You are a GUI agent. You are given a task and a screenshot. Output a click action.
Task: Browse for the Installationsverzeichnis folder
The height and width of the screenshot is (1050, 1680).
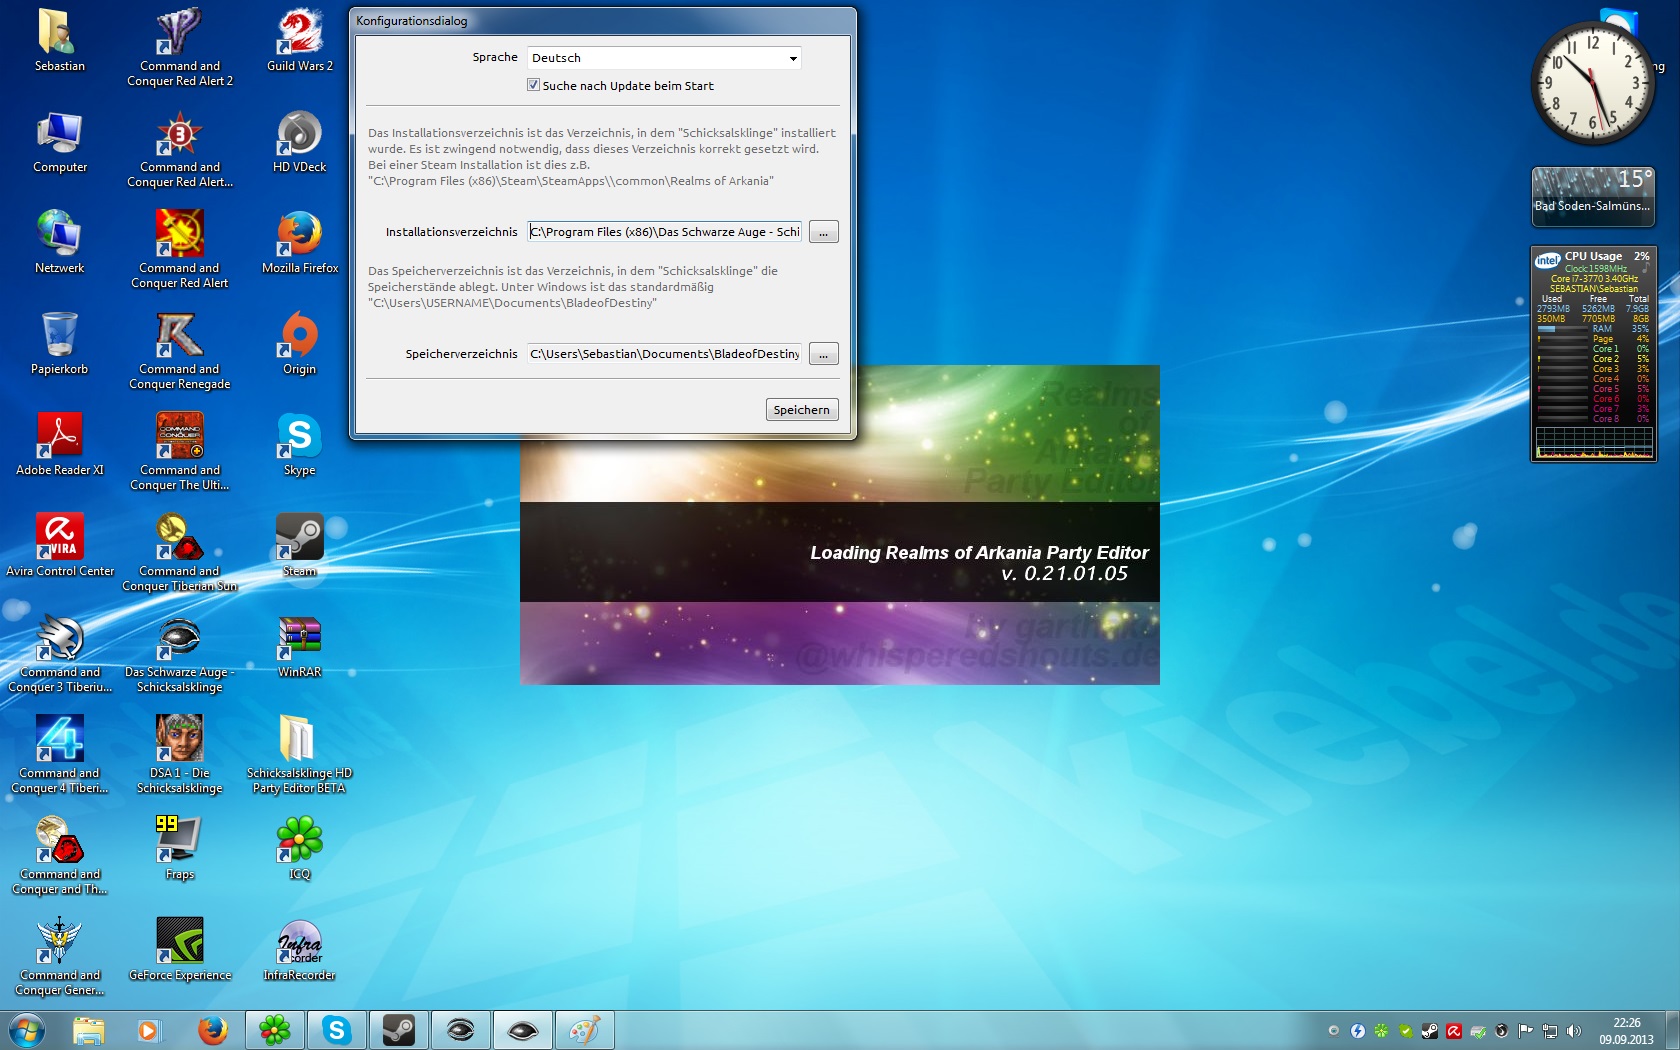pos(823,232)
